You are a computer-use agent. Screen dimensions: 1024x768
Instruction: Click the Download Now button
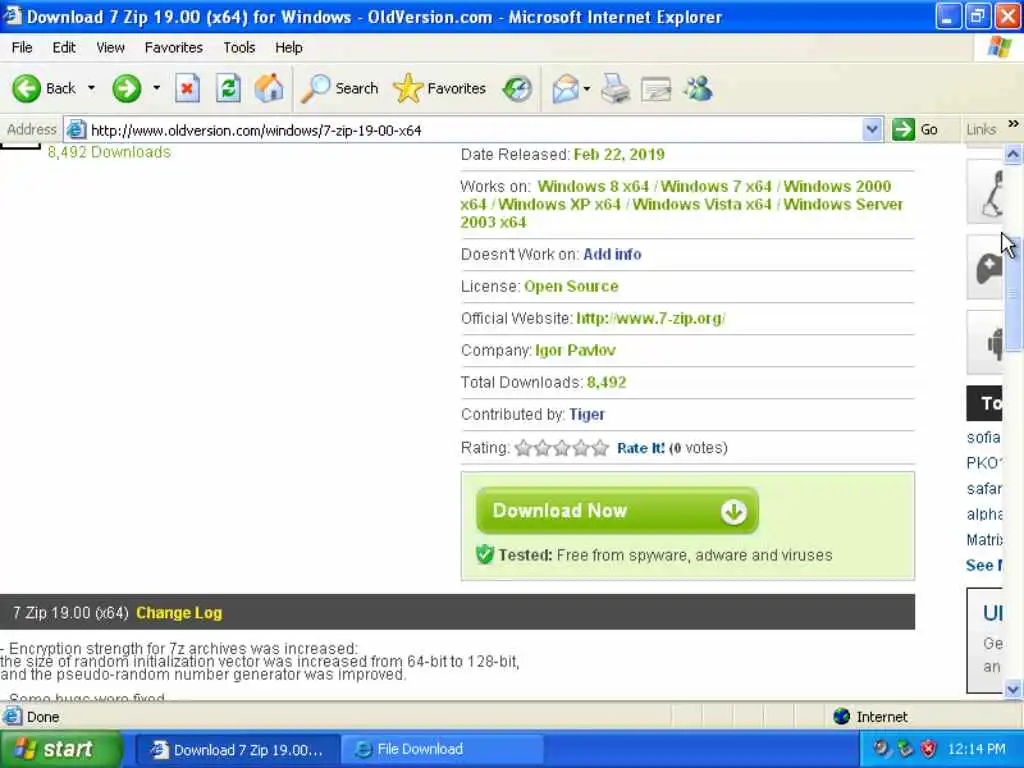(617, 511)
